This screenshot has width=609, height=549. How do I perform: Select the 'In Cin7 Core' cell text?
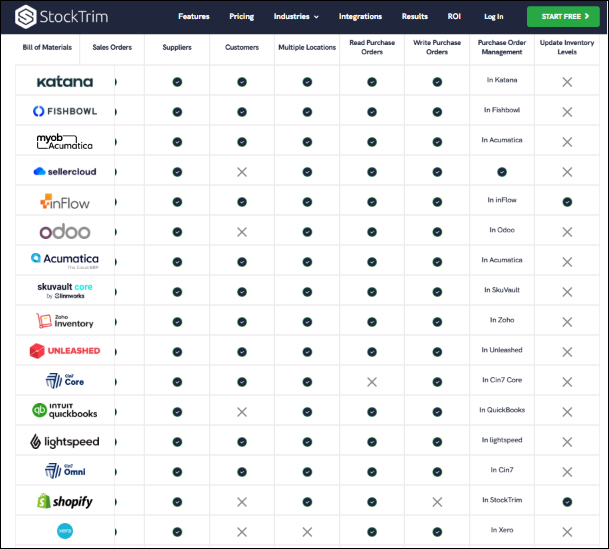502,380
